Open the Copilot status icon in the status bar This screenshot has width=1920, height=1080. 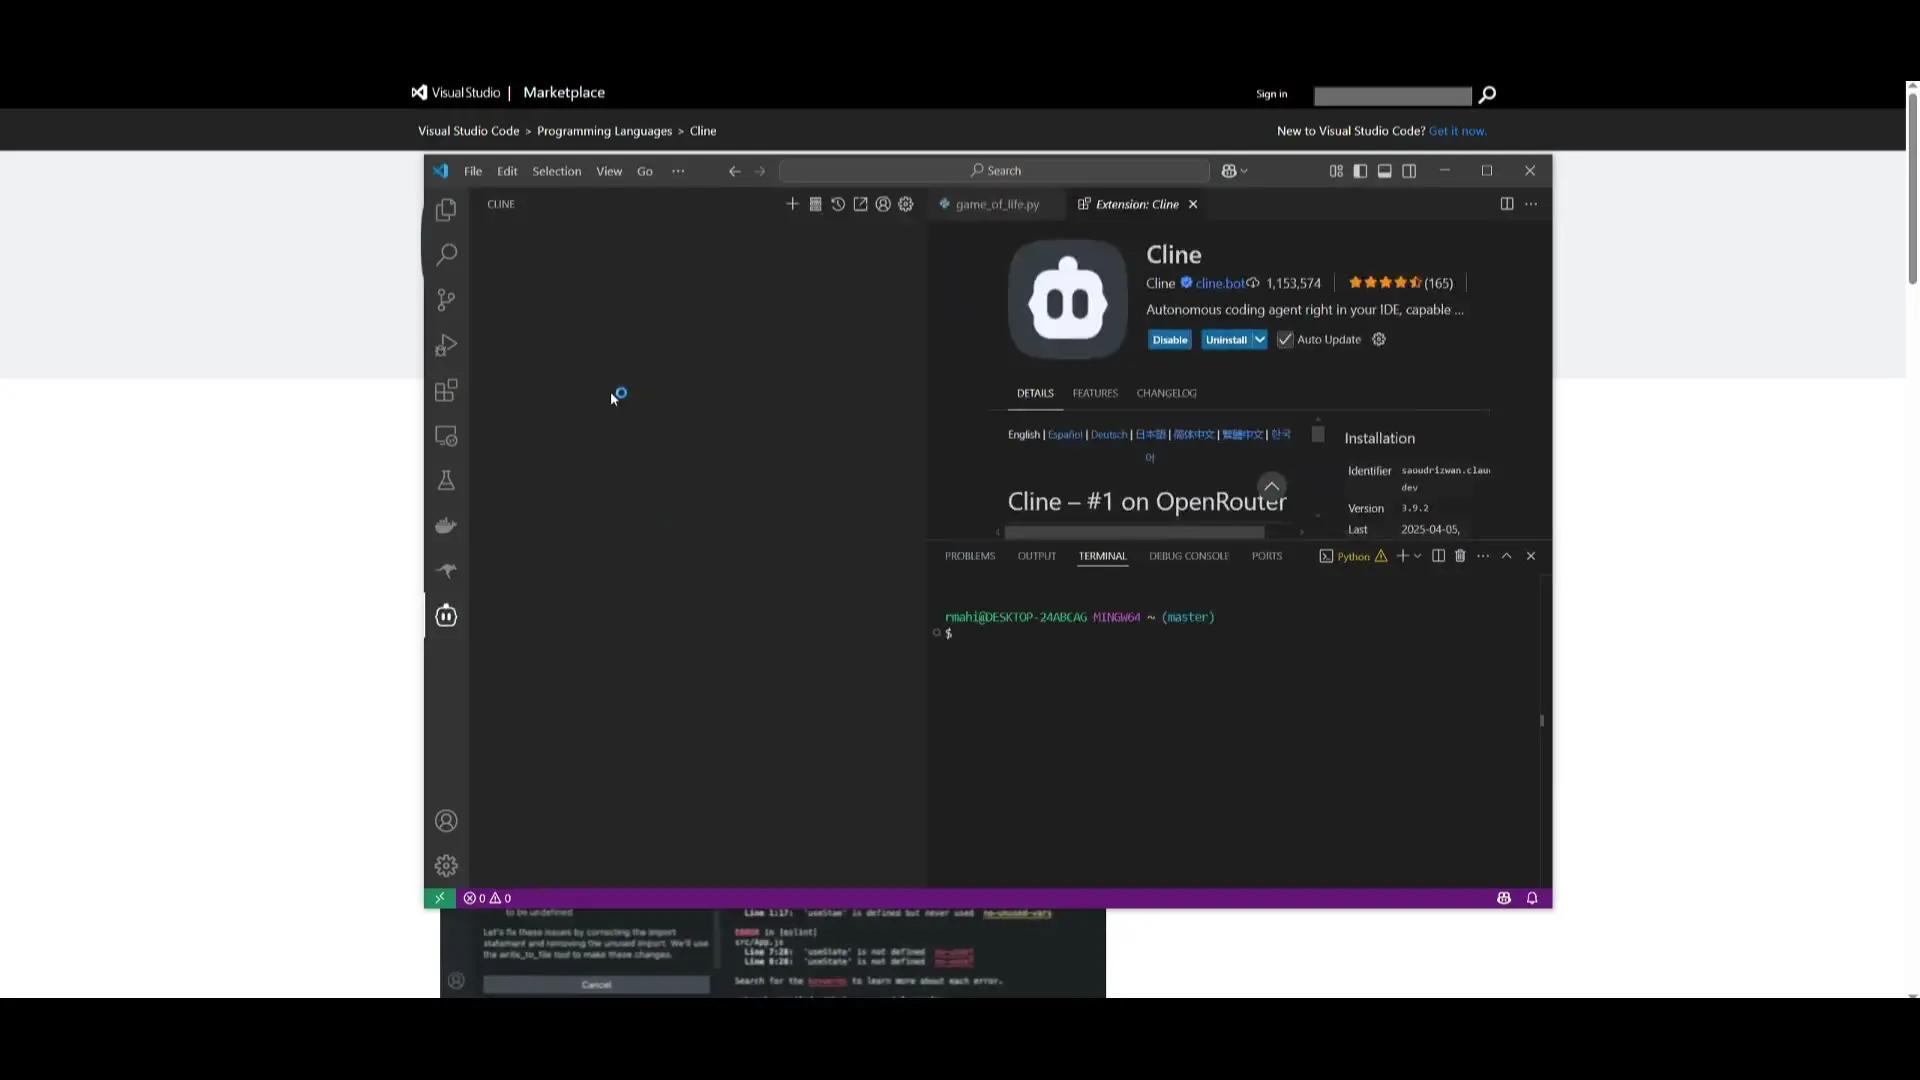pyautogui.click(x=1504, y=898)
